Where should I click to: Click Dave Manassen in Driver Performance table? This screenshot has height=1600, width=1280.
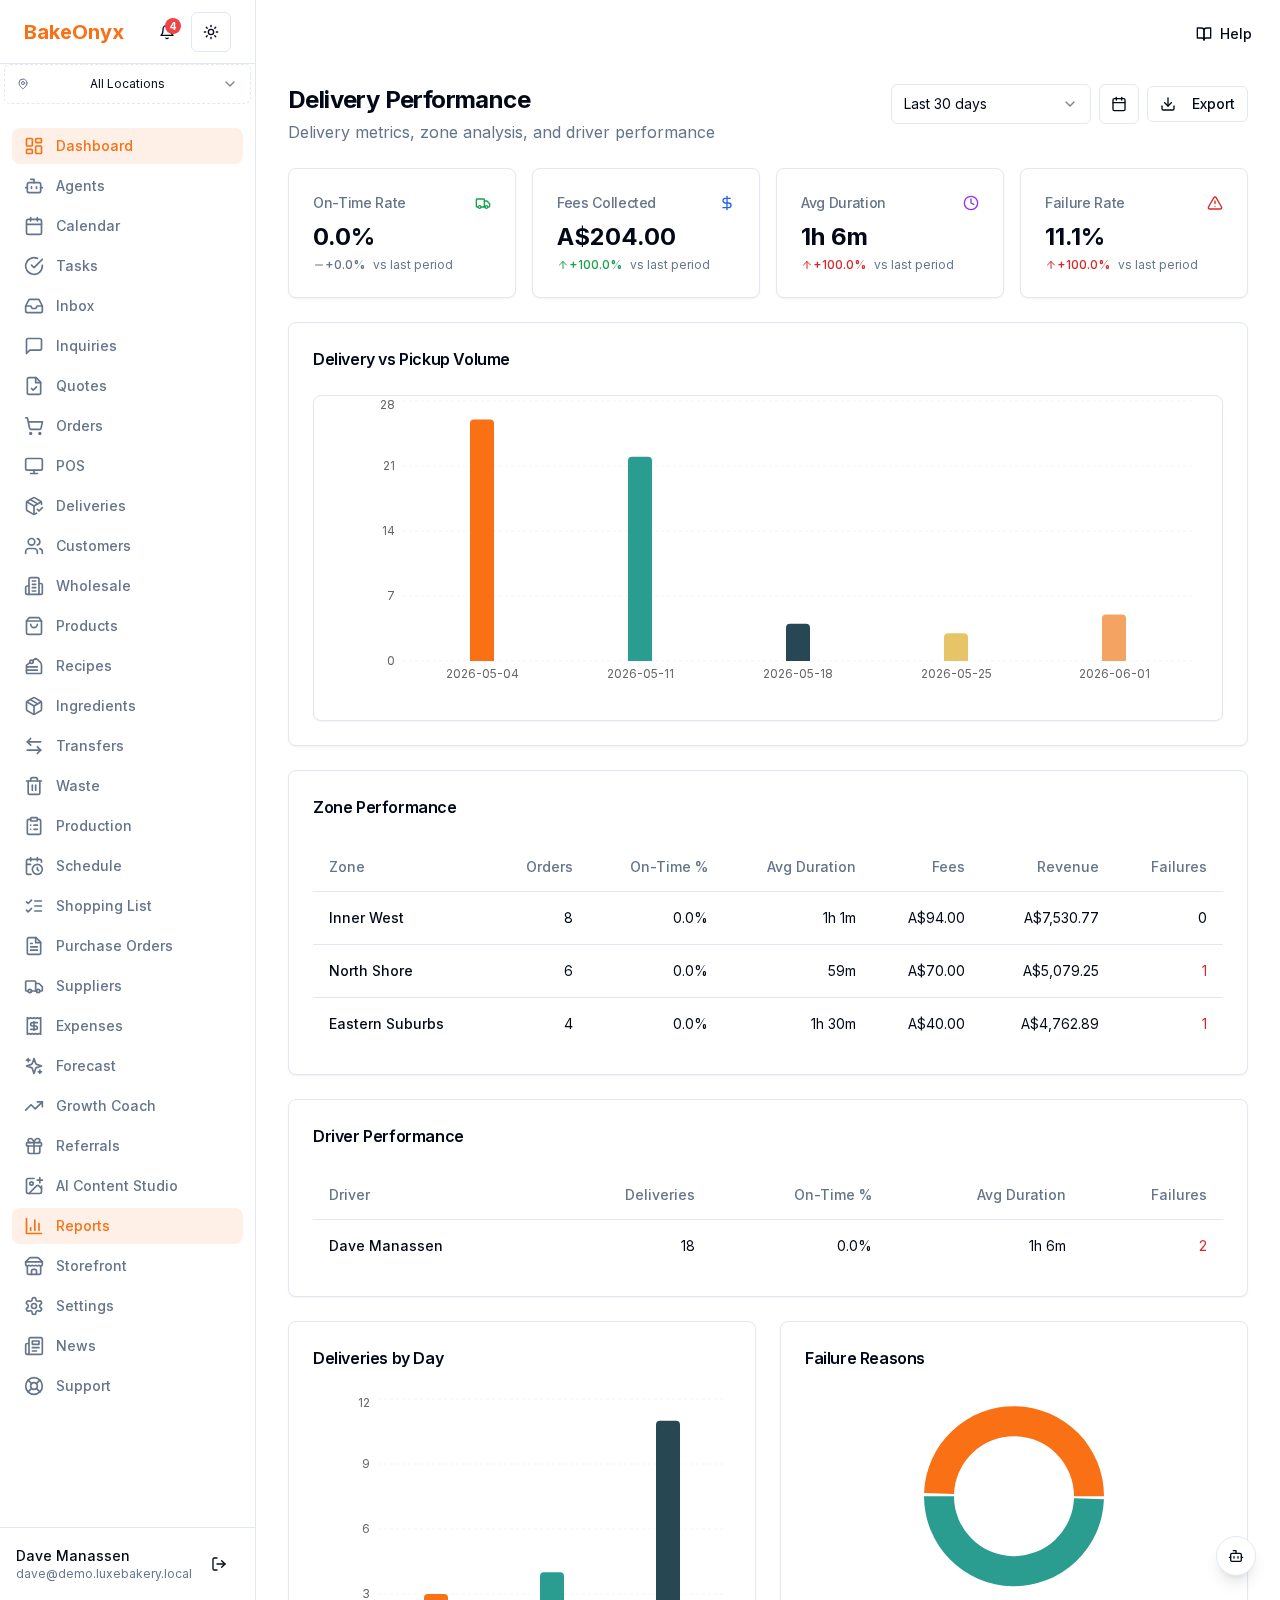tap(386, 1246)
